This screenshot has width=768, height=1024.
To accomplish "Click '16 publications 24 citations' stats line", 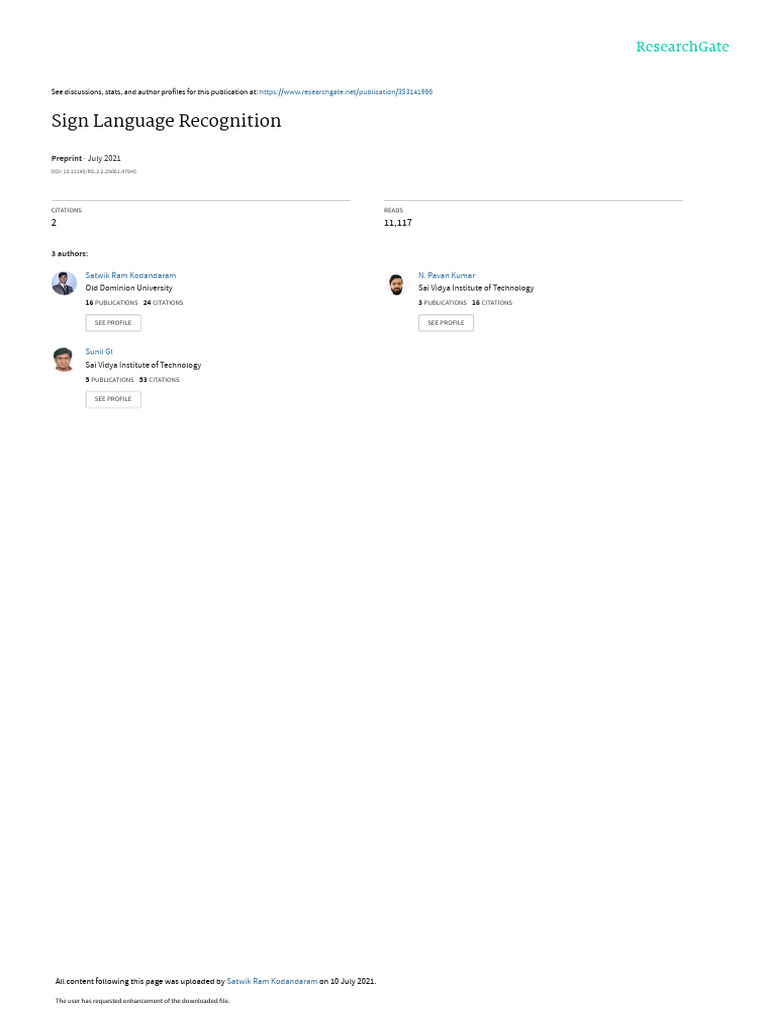I will click(x=134, y=303).
